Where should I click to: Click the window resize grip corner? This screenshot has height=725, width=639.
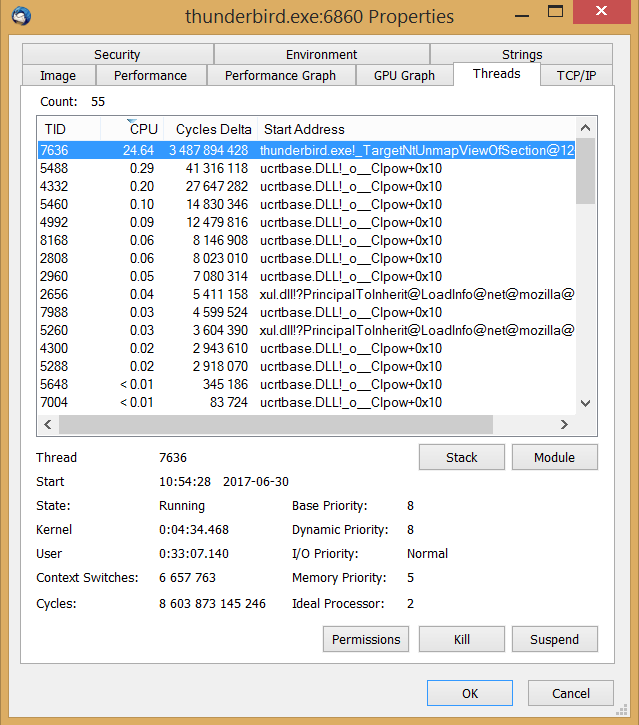(622, 709)
